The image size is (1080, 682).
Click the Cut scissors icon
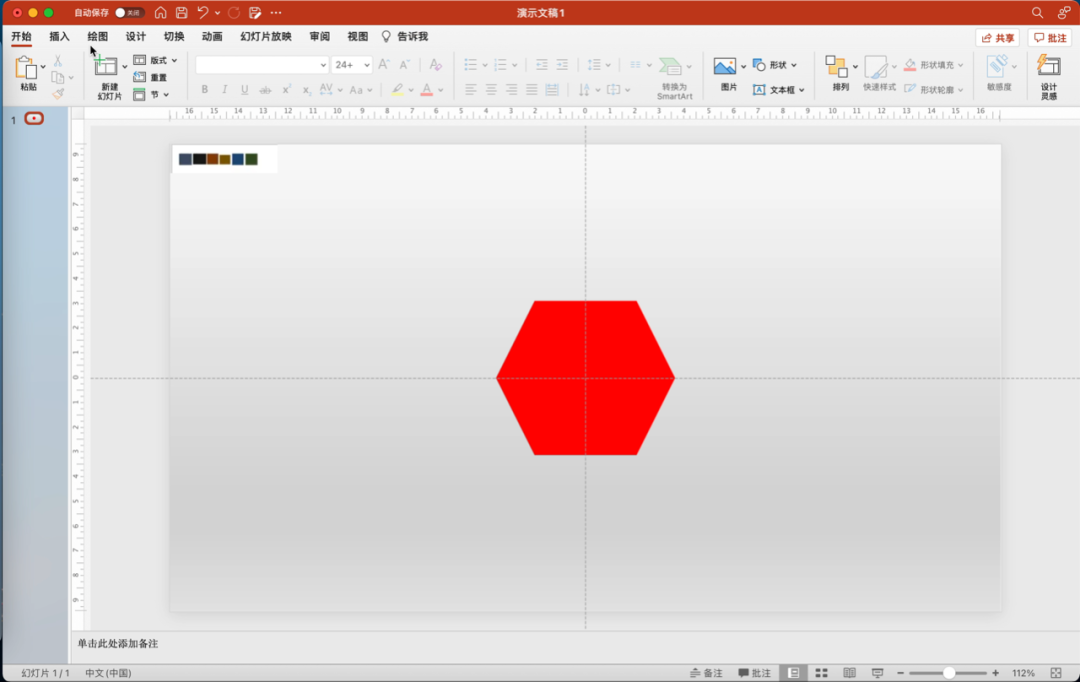pos(58,61)
